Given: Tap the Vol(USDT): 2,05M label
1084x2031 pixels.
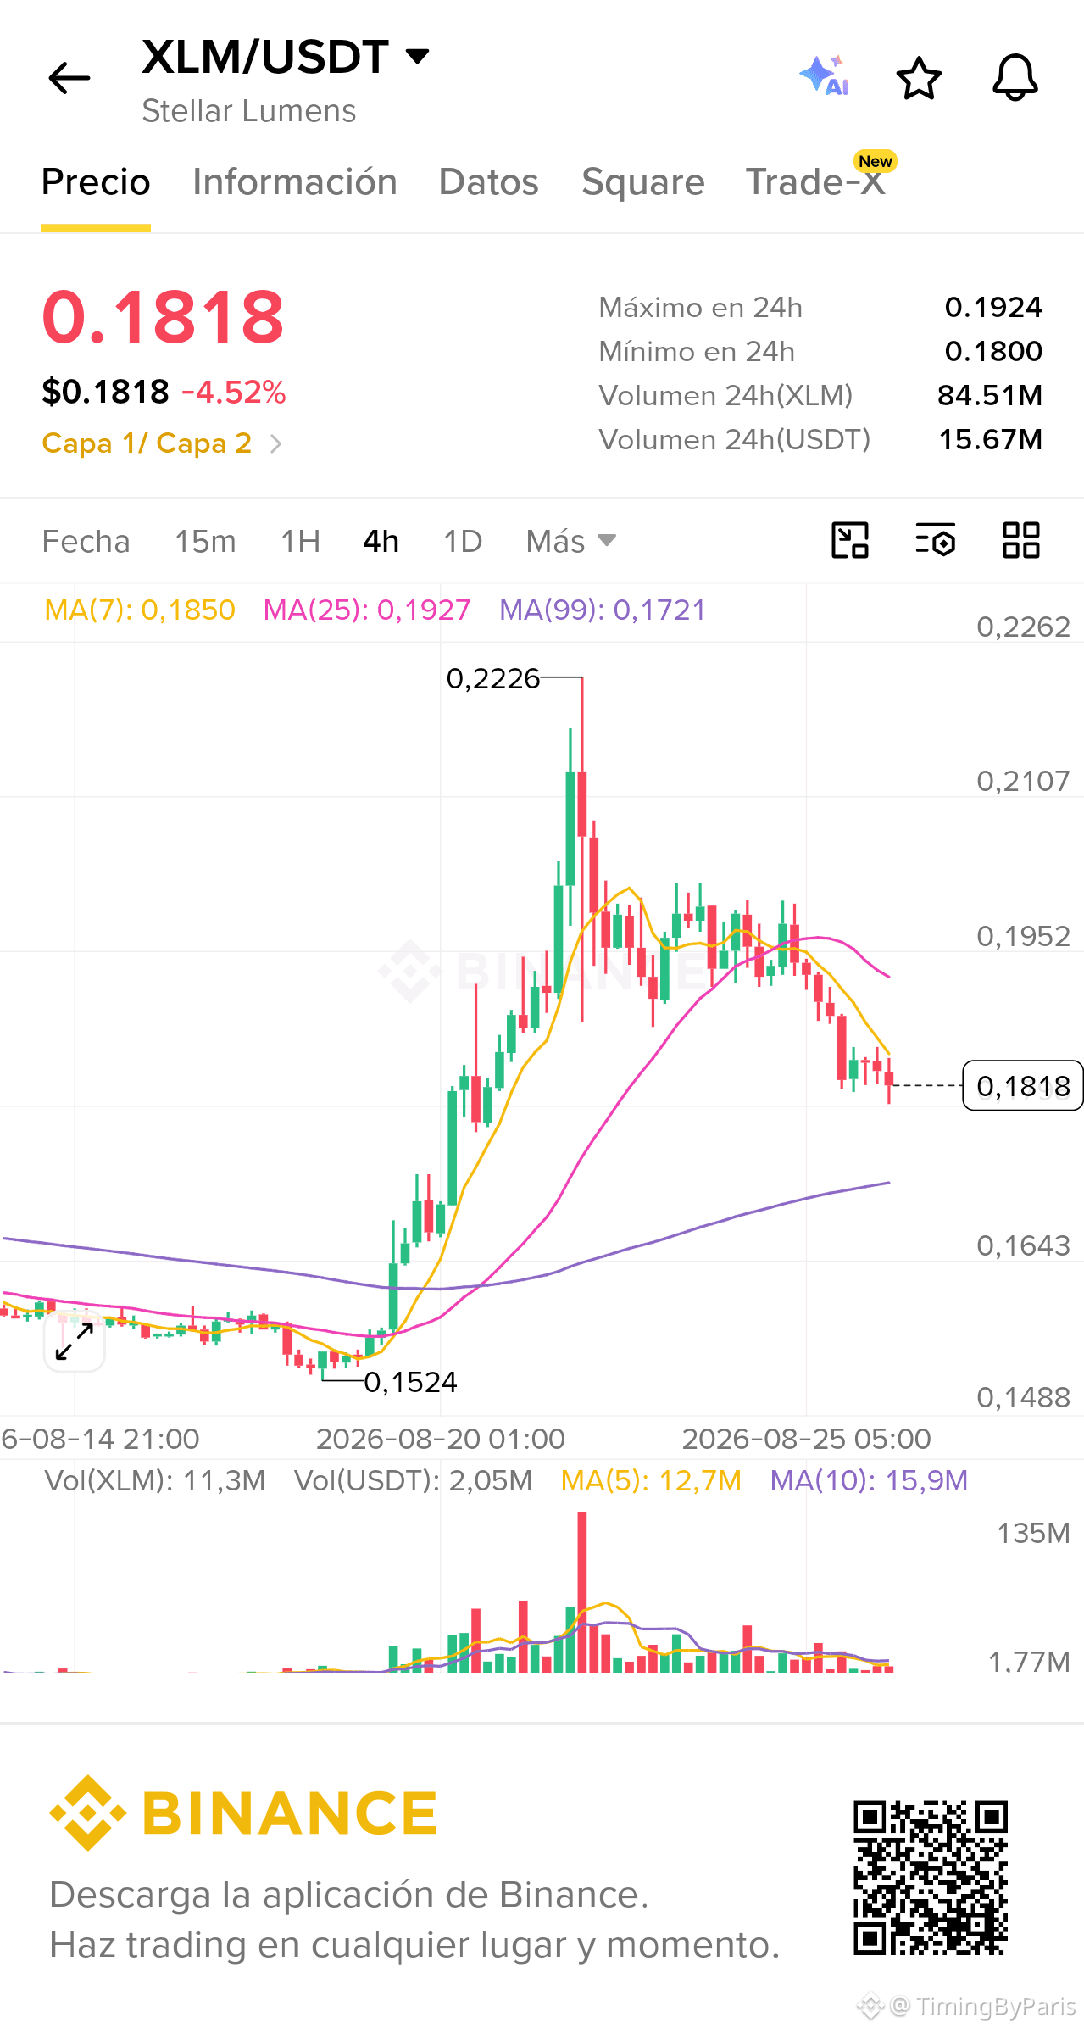Looking at the screenshot, I should pyautogui.click(x=413, y=1480).
